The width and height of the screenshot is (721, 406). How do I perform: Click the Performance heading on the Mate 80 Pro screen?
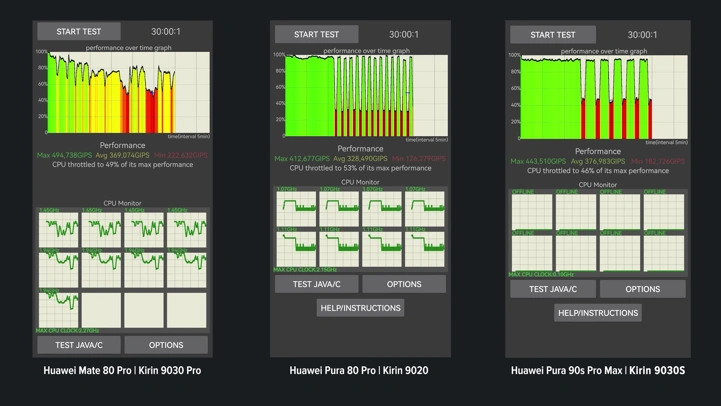[122, 145]
